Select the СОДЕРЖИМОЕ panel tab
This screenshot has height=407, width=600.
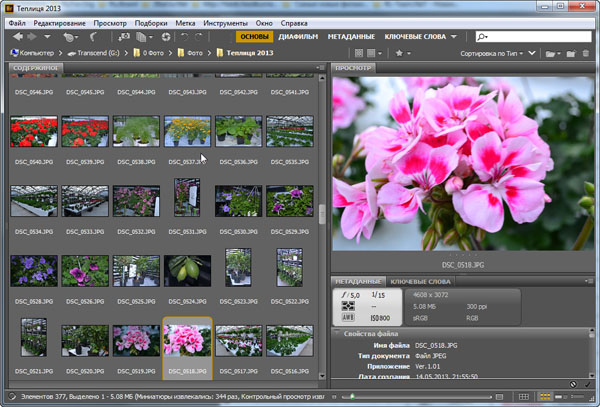[x=36, y=68]
